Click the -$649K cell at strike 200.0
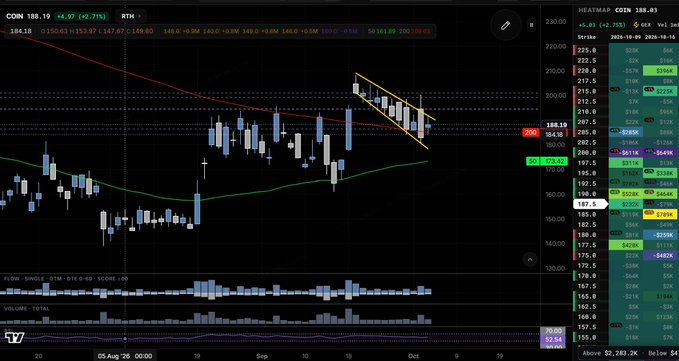Viewport: 679px width, 361px height. [660, 153]
